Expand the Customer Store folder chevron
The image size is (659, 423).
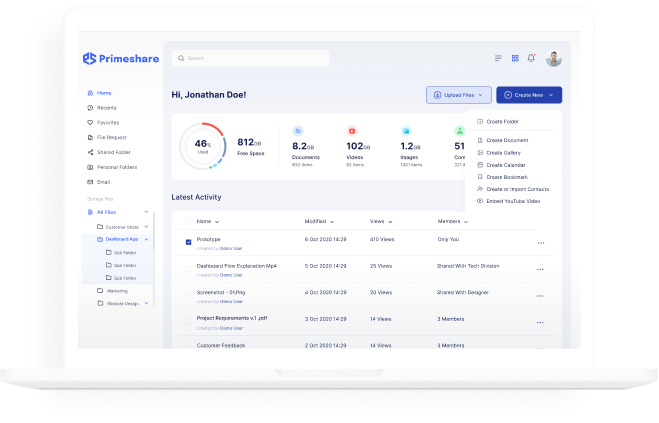(x=148, y=227)
